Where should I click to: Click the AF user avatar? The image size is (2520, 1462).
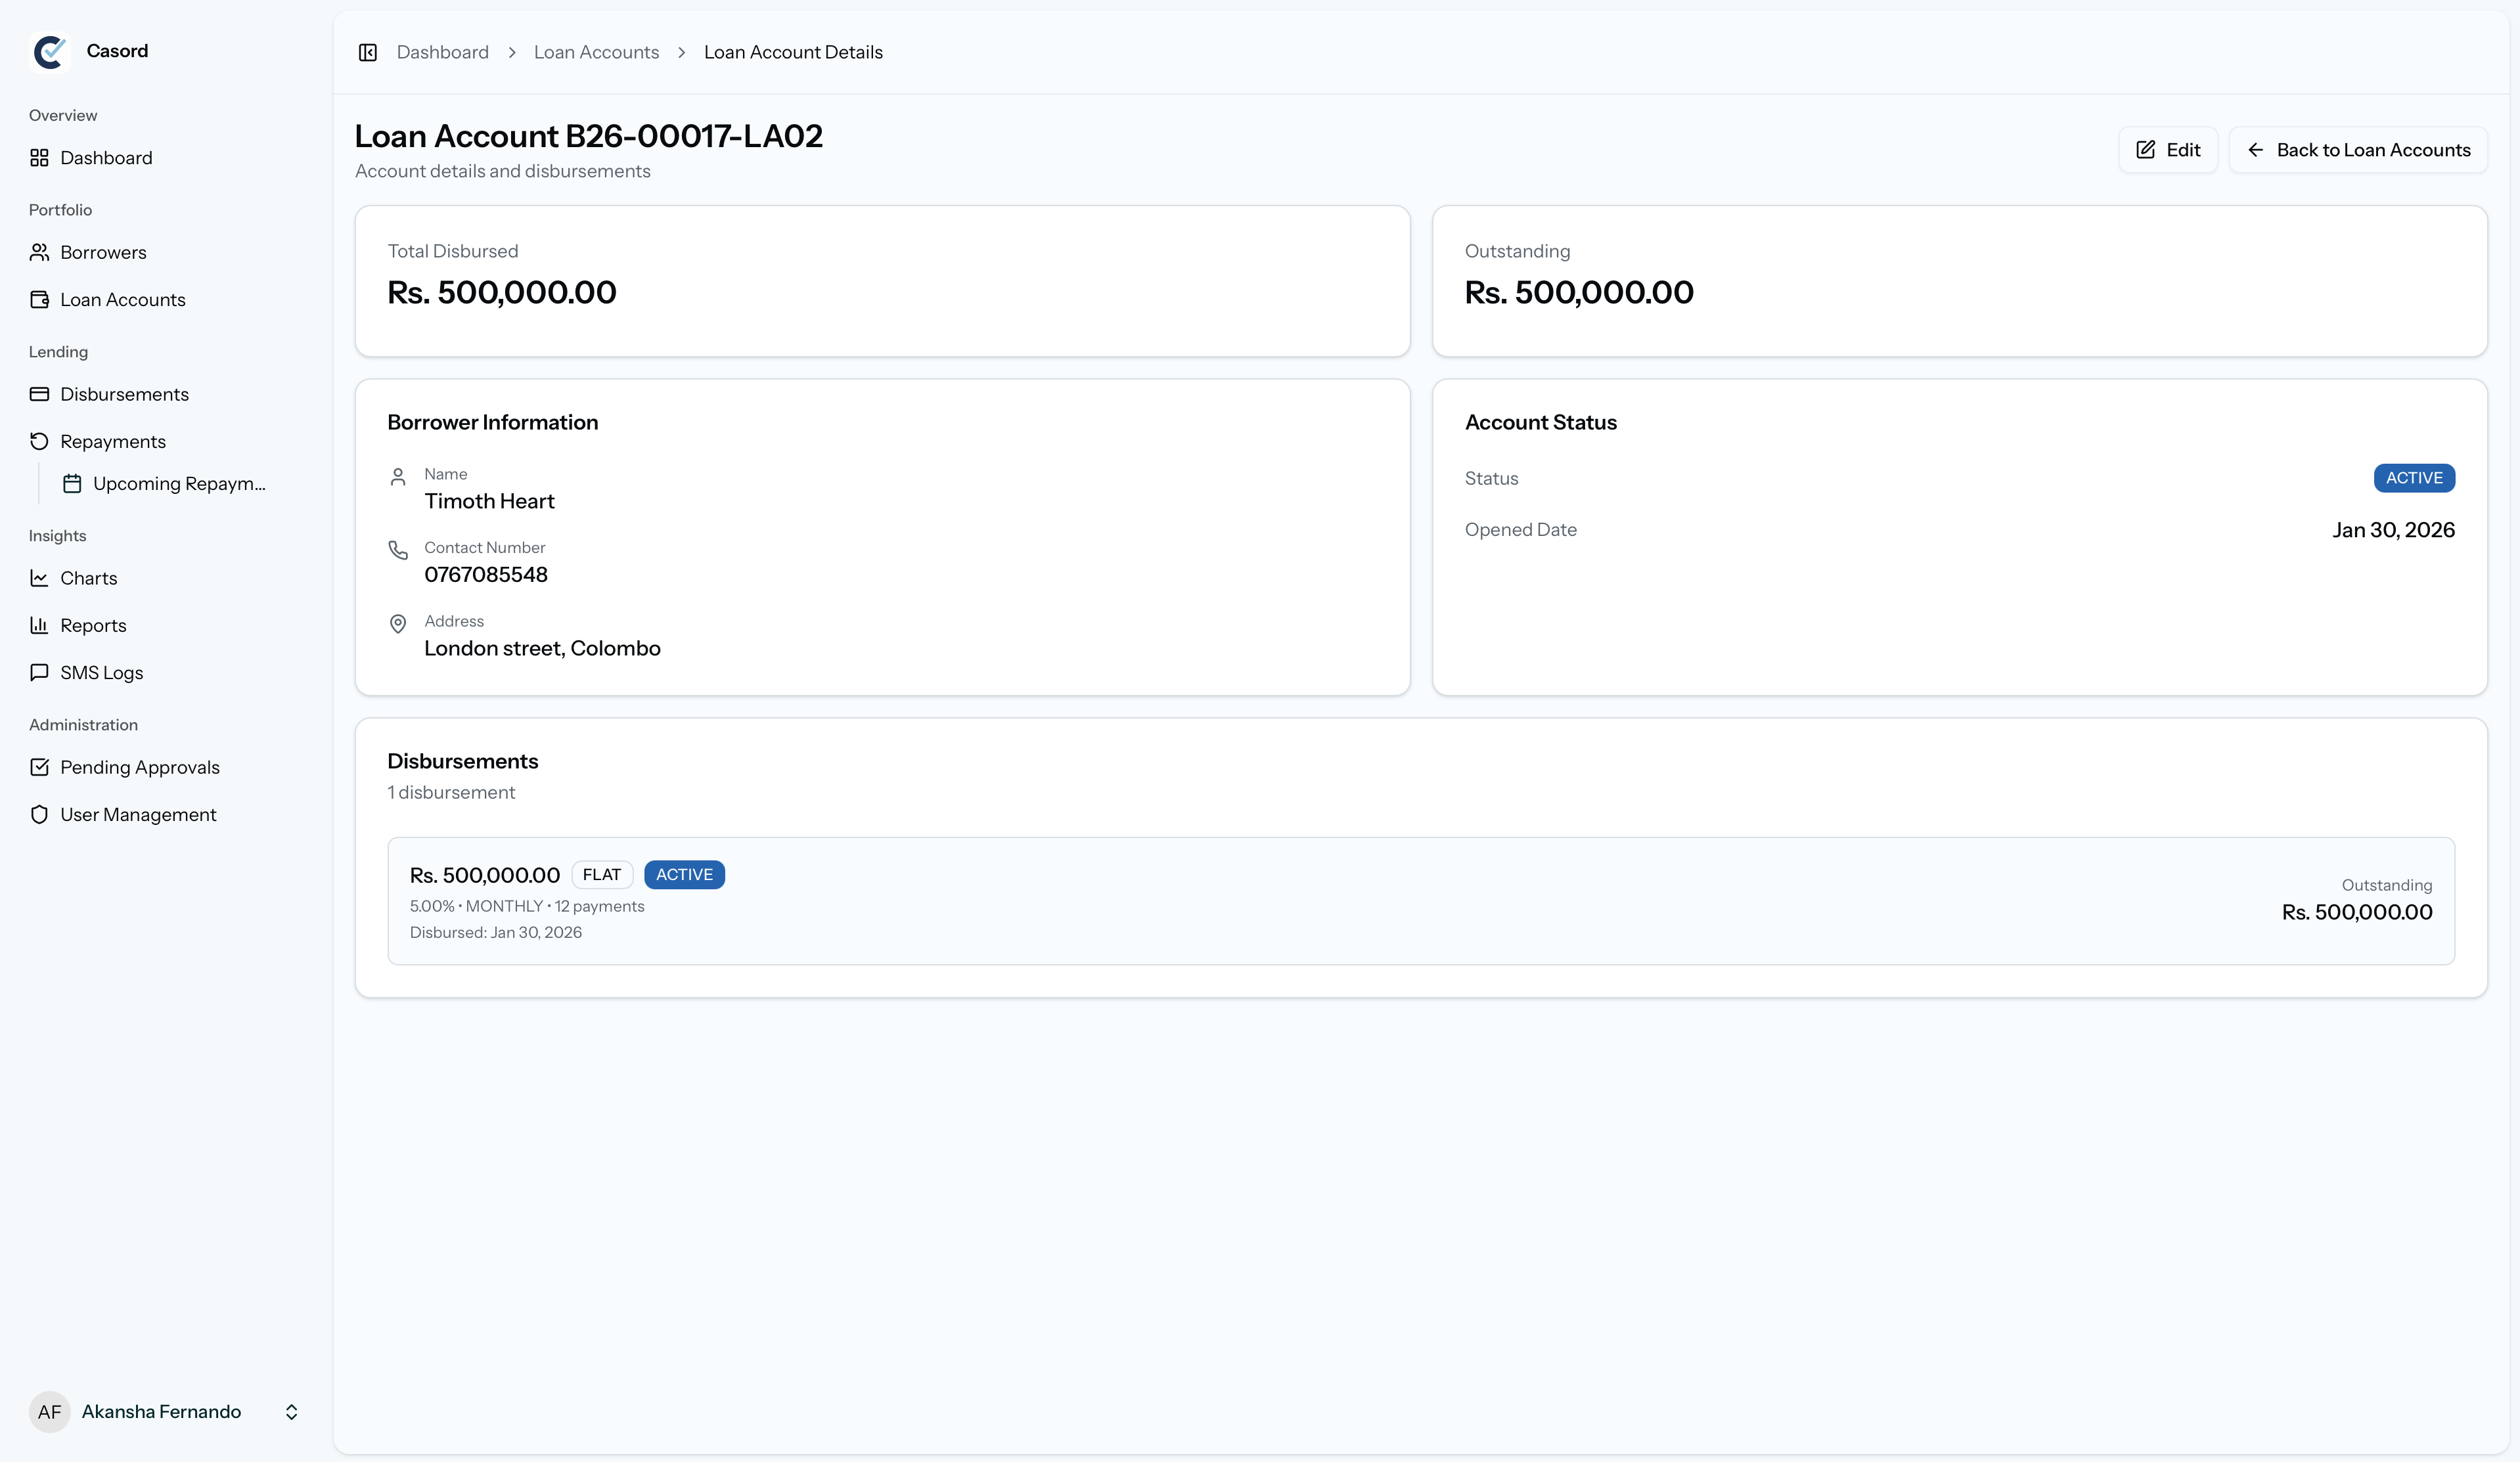(49, 1412)
